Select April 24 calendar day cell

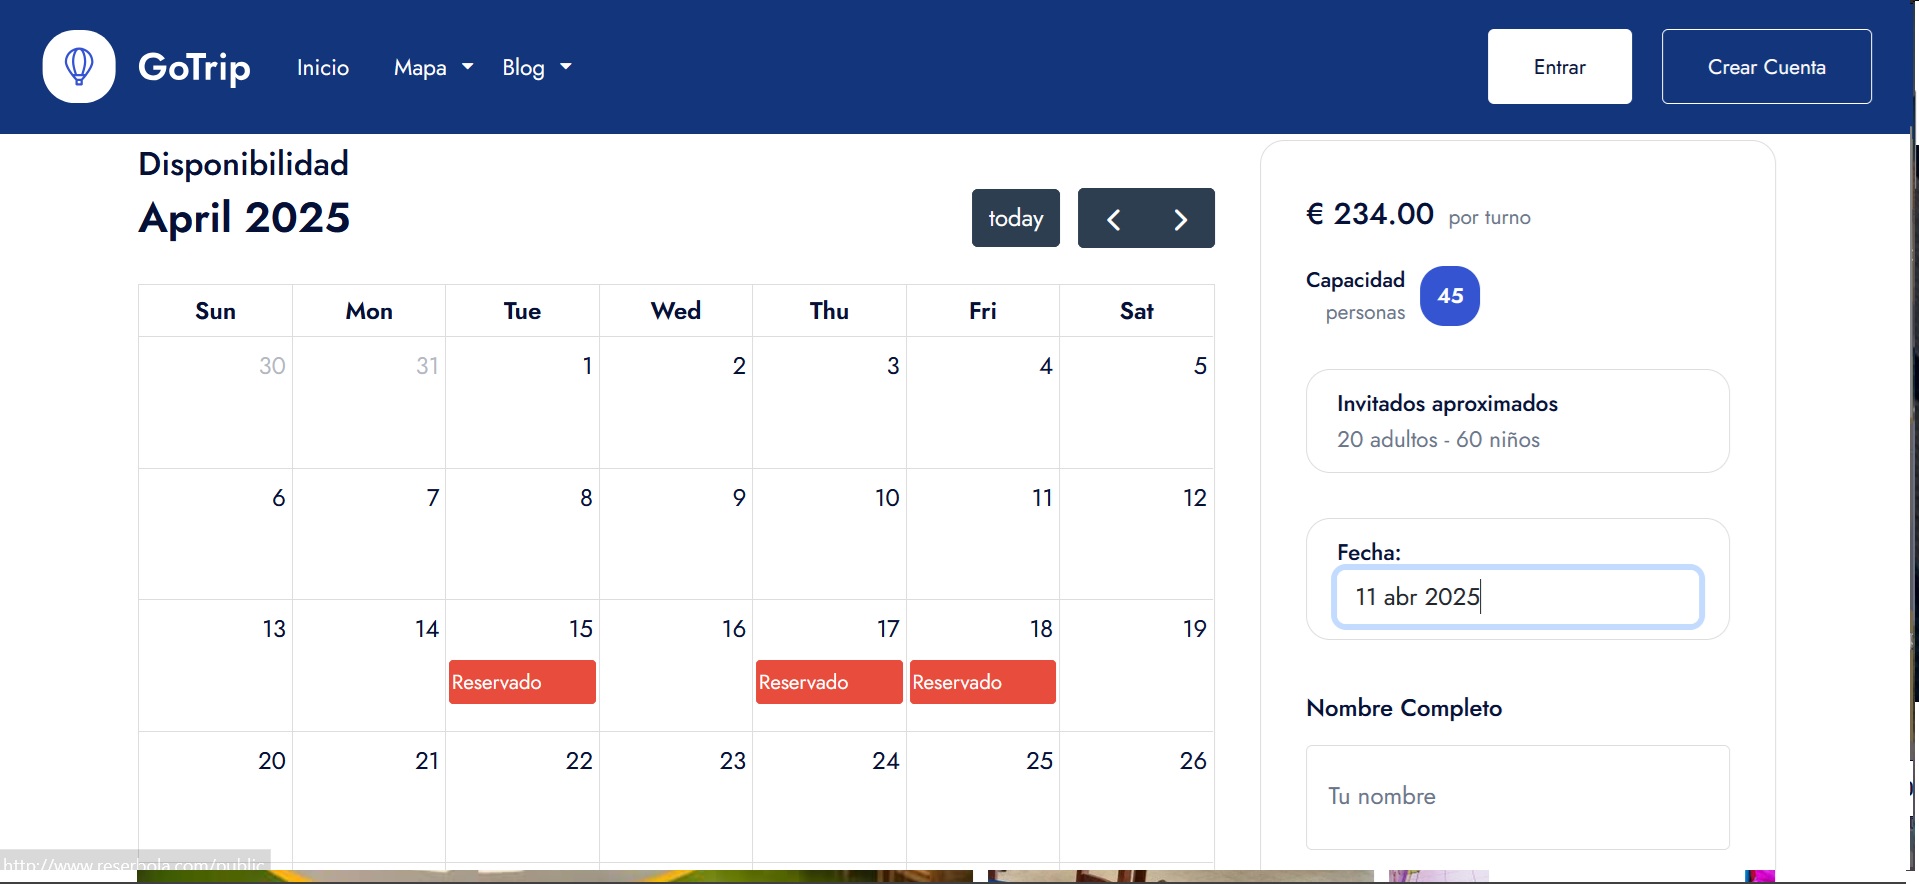pos(829,797)
